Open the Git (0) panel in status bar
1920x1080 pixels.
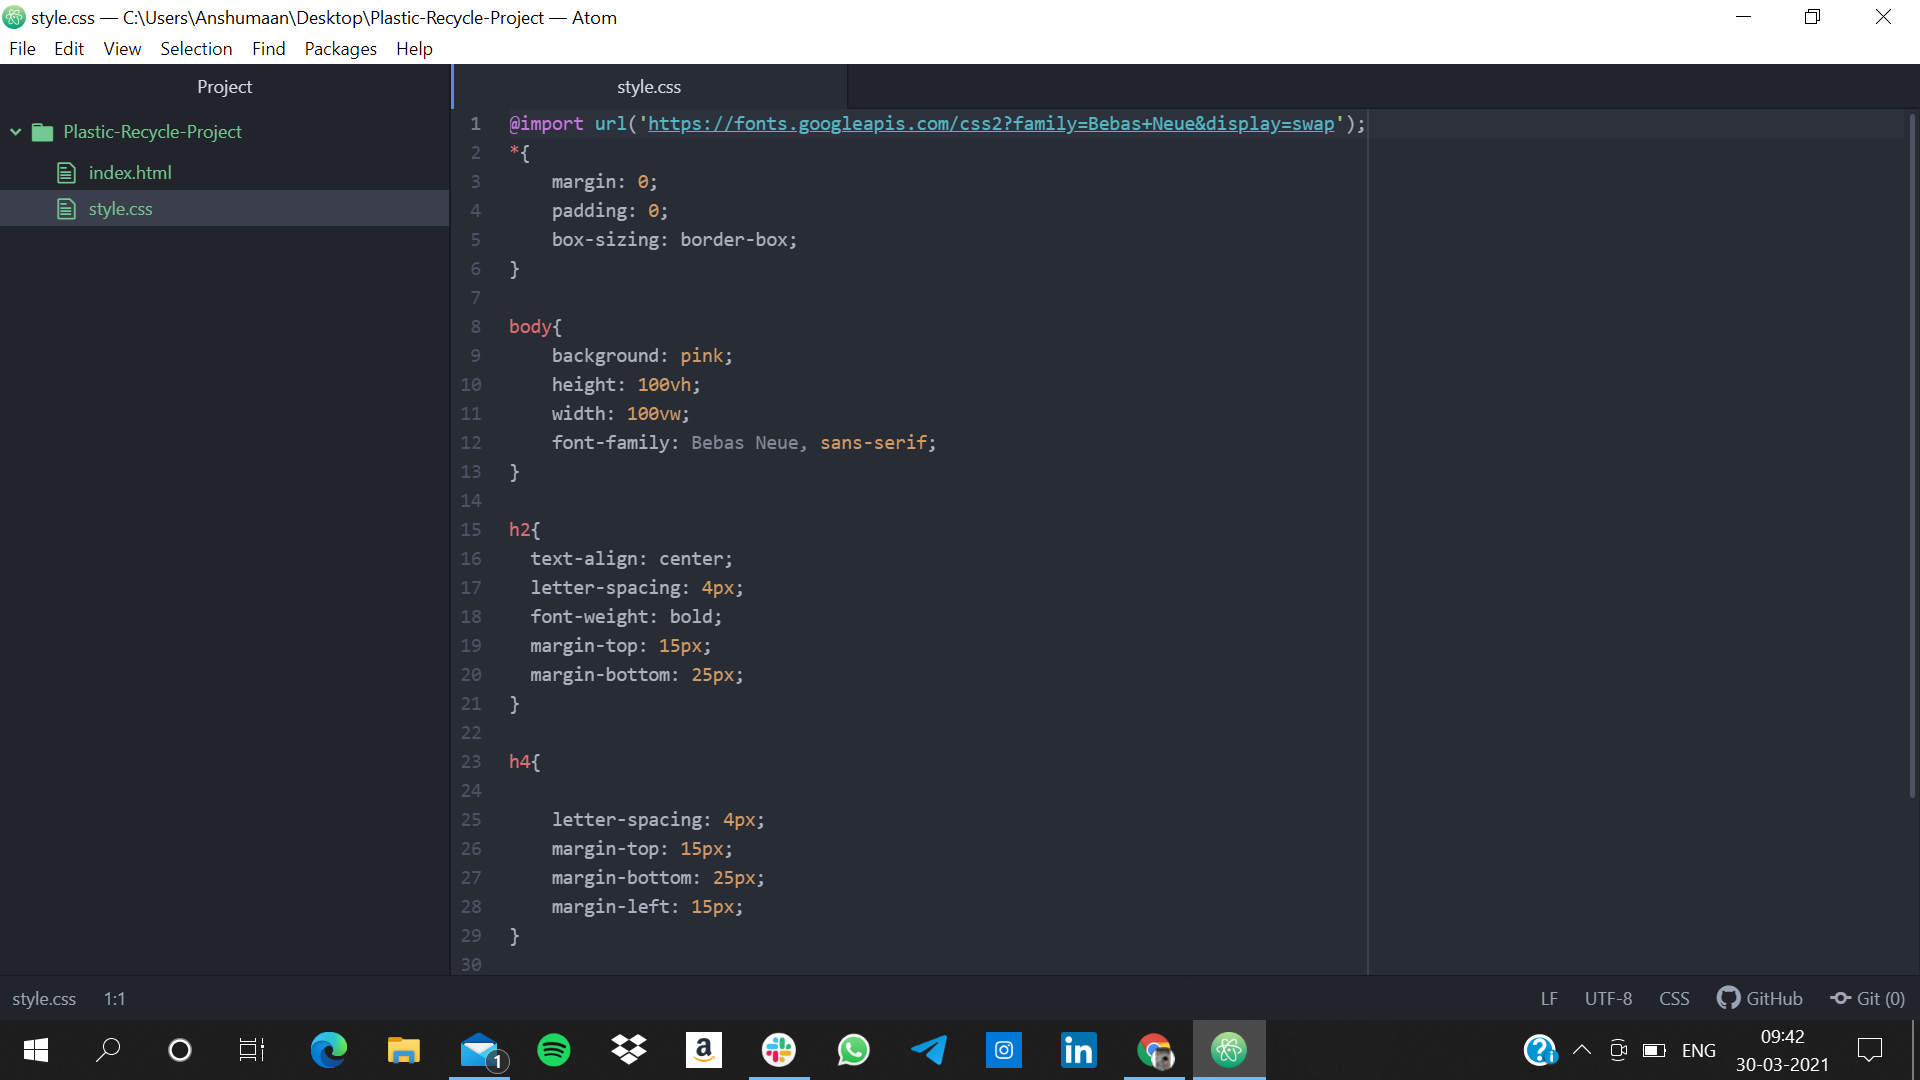pyautogui.click(x=1868, y=998)
